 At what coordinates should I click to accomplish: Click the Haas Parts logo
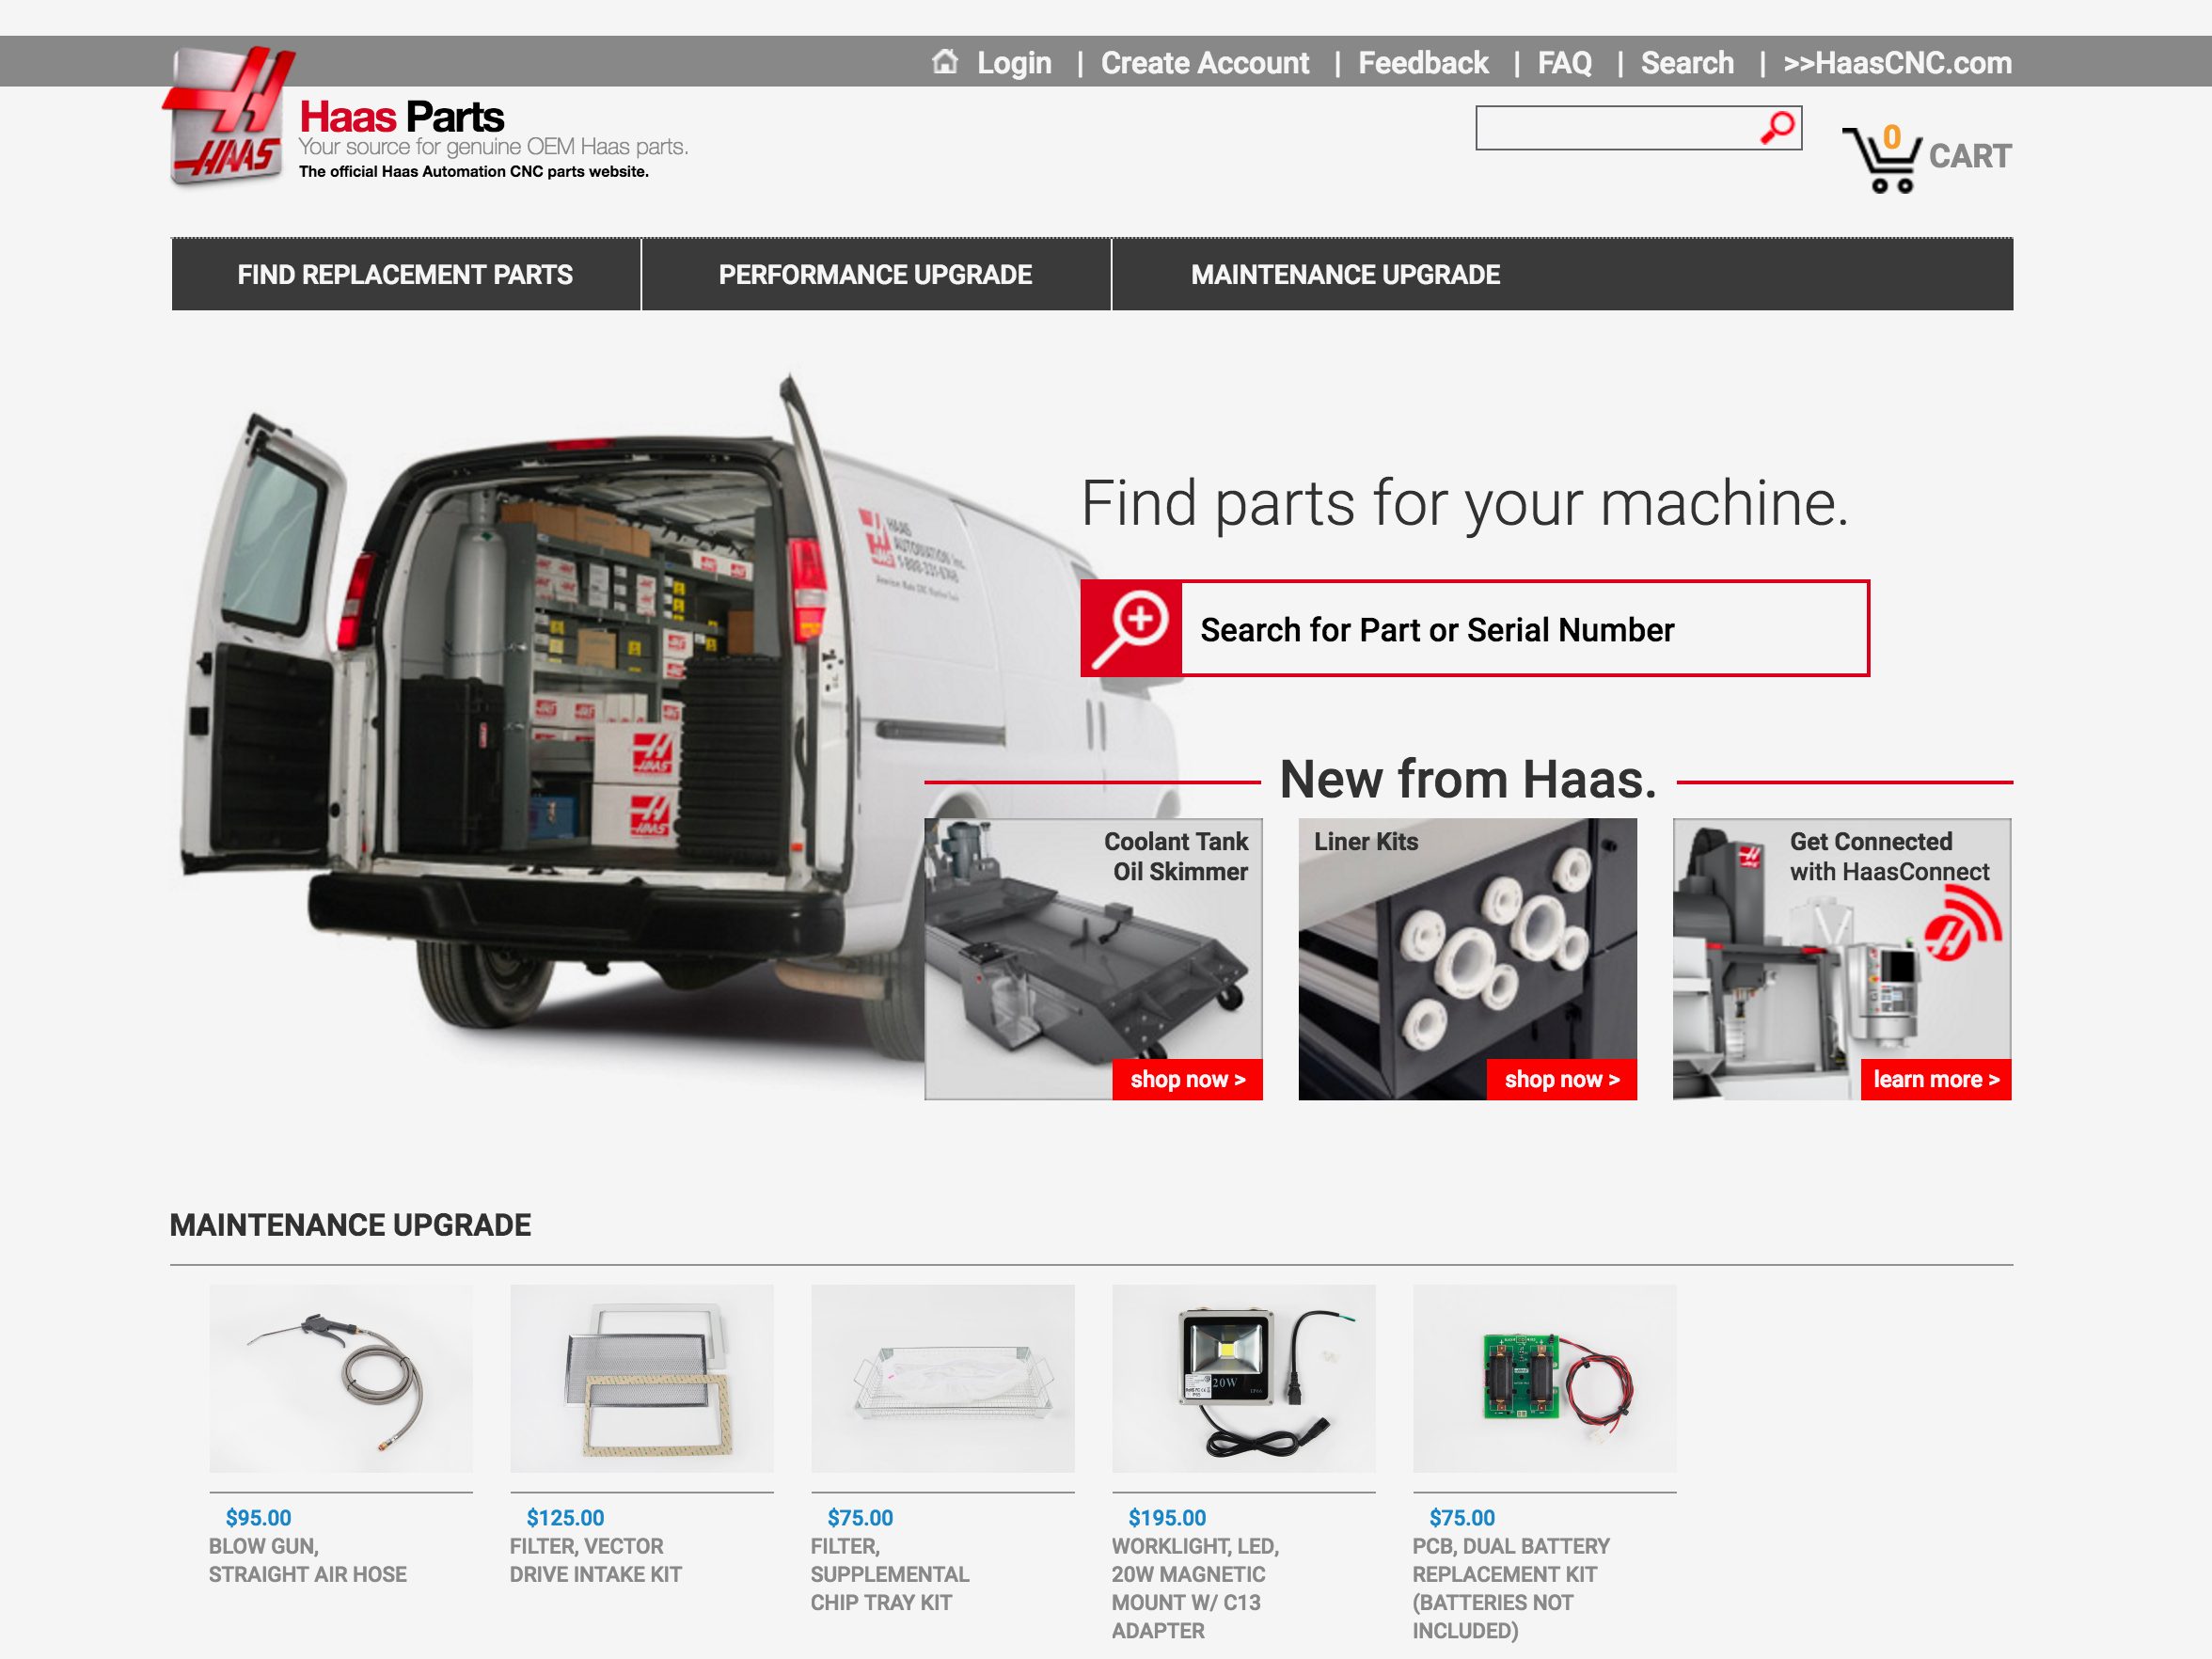(228, 117)
